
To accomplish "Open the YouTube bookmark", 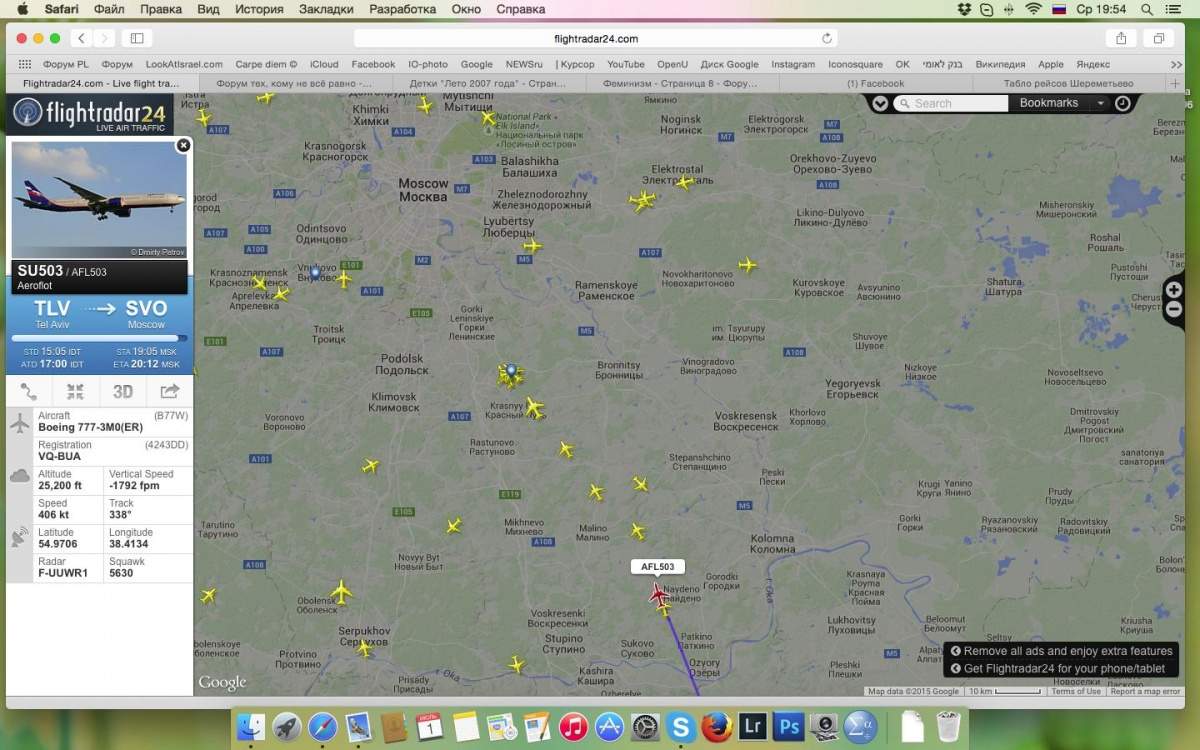I will click(x=626, y=64).
